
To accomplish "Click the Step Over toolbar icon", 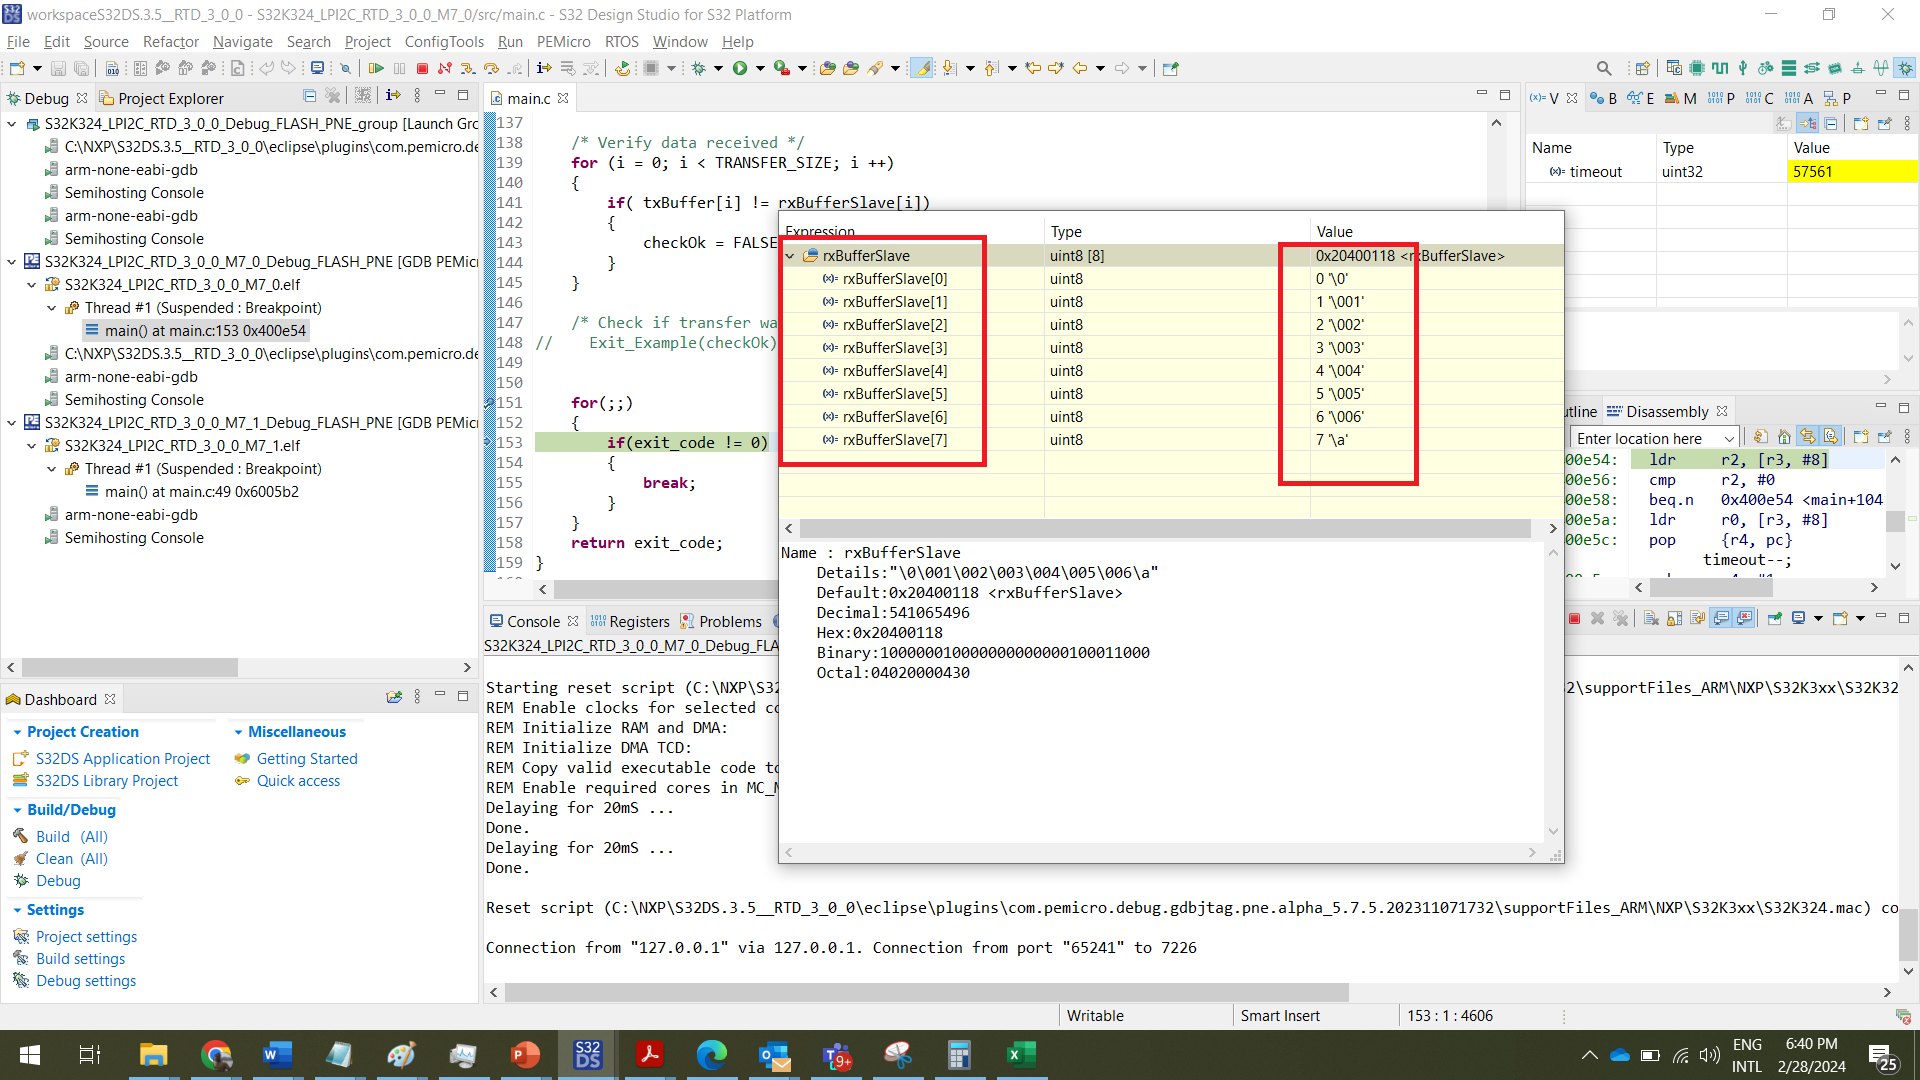I will (x=491, y=68).
